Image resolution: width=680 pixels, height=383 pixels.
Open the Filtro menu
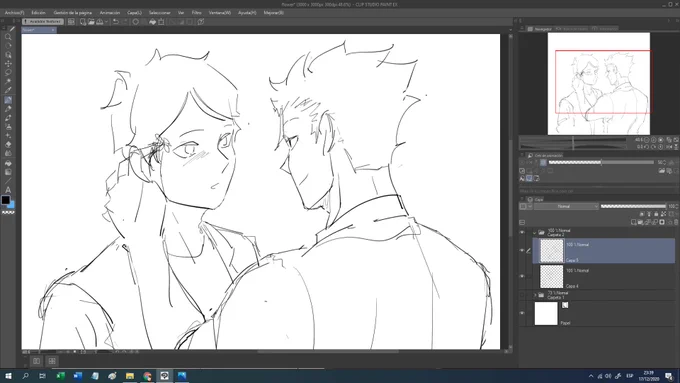pos(196,13)
